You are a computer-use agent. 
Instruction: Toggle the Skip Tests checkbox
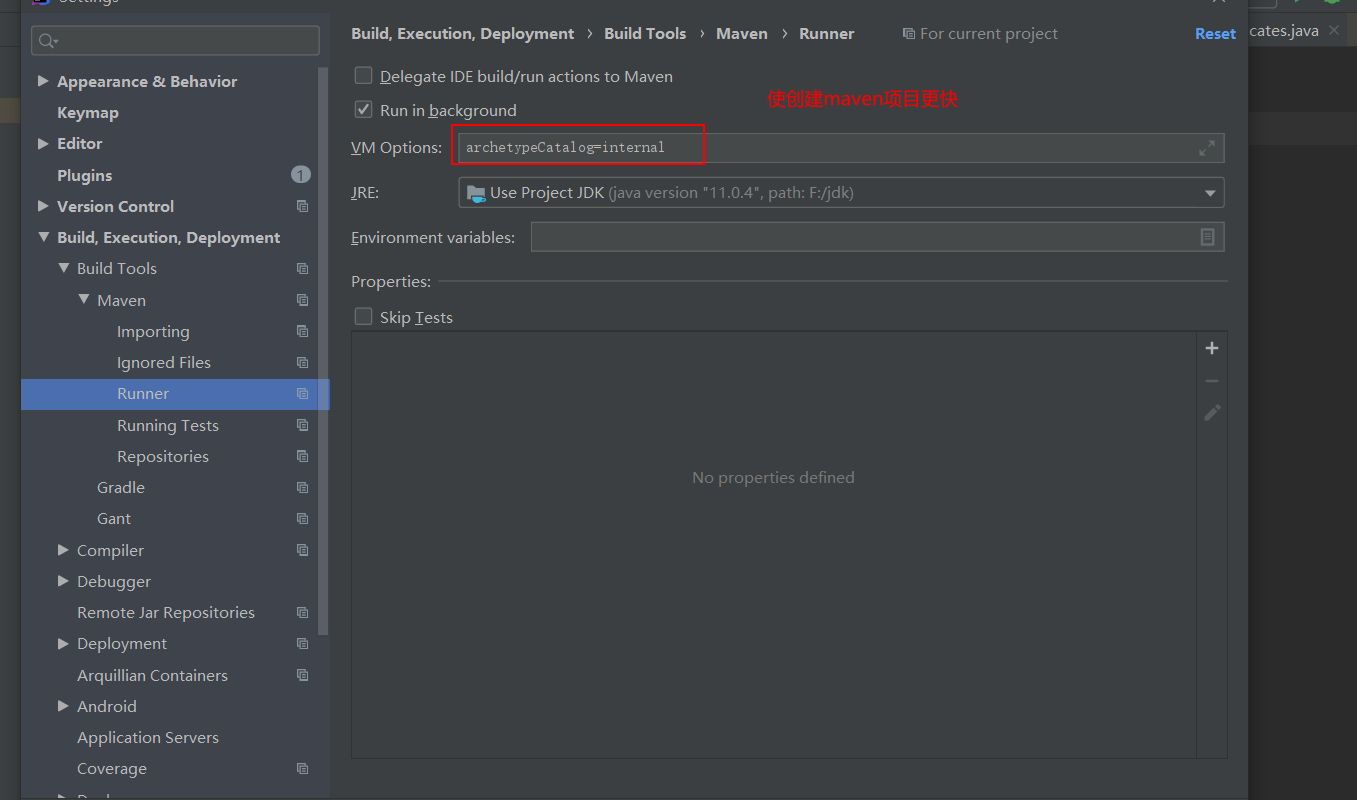tap(363, 317)
